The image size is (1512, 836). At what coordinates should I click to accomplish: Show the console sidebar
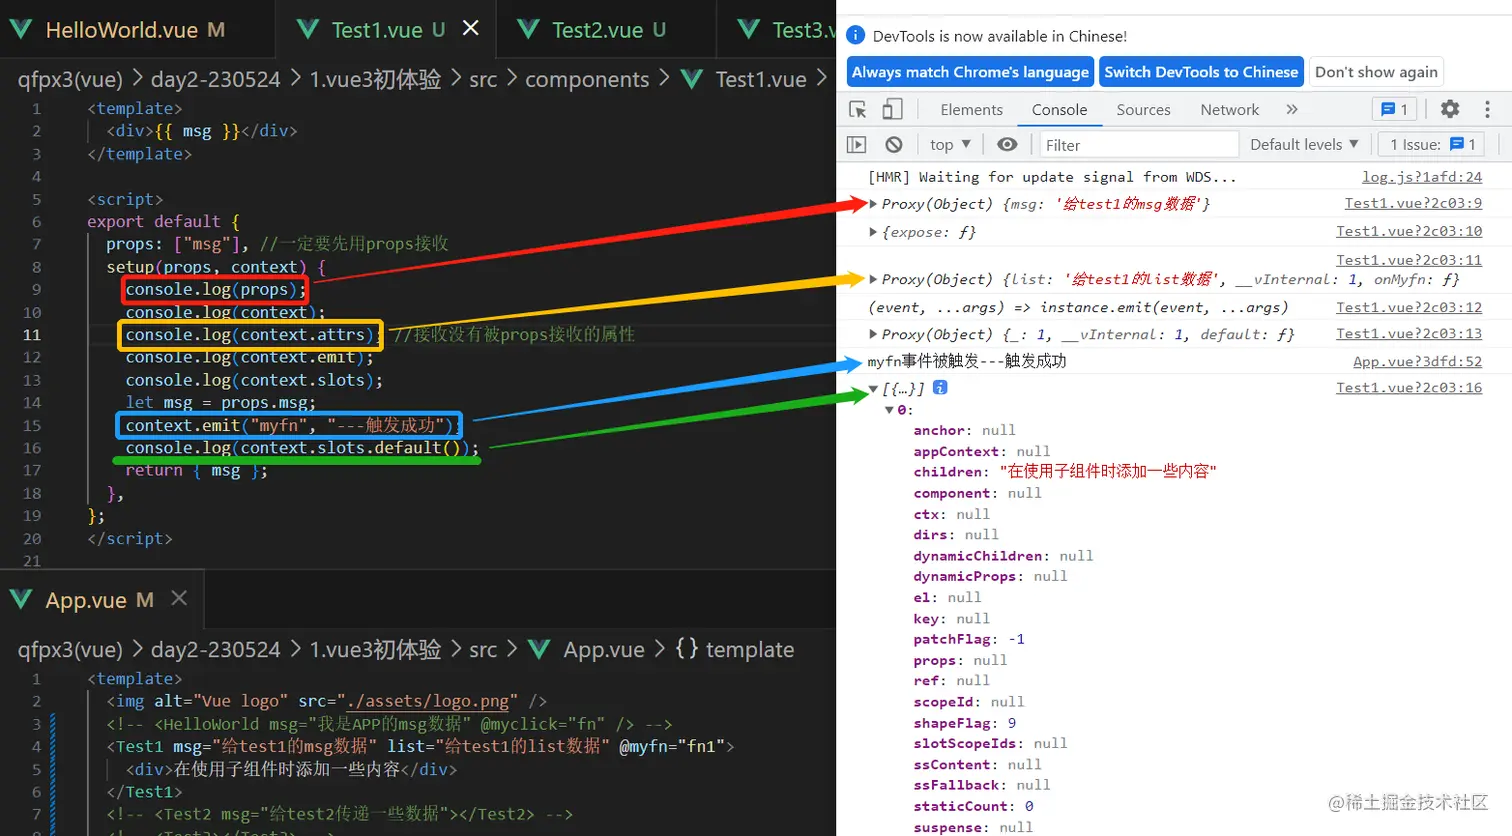pyautogui.click(x=858, y=145)
